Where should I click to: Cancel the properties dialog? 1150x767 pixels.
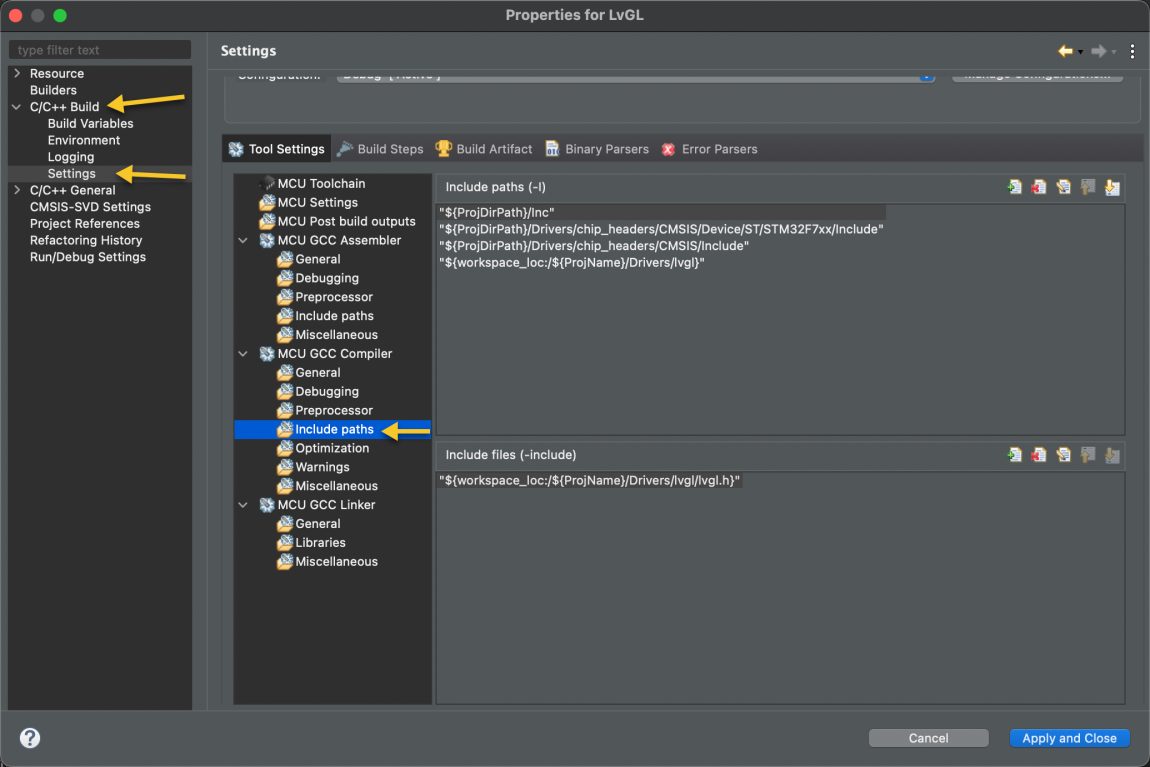(x=928, y=738)
